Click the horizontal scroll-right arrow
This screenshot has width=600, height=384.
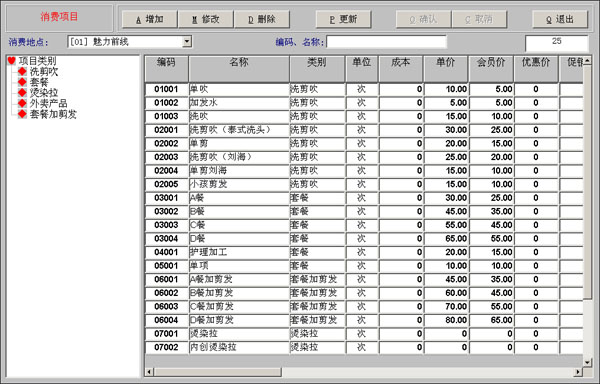[x=578, y=372]
